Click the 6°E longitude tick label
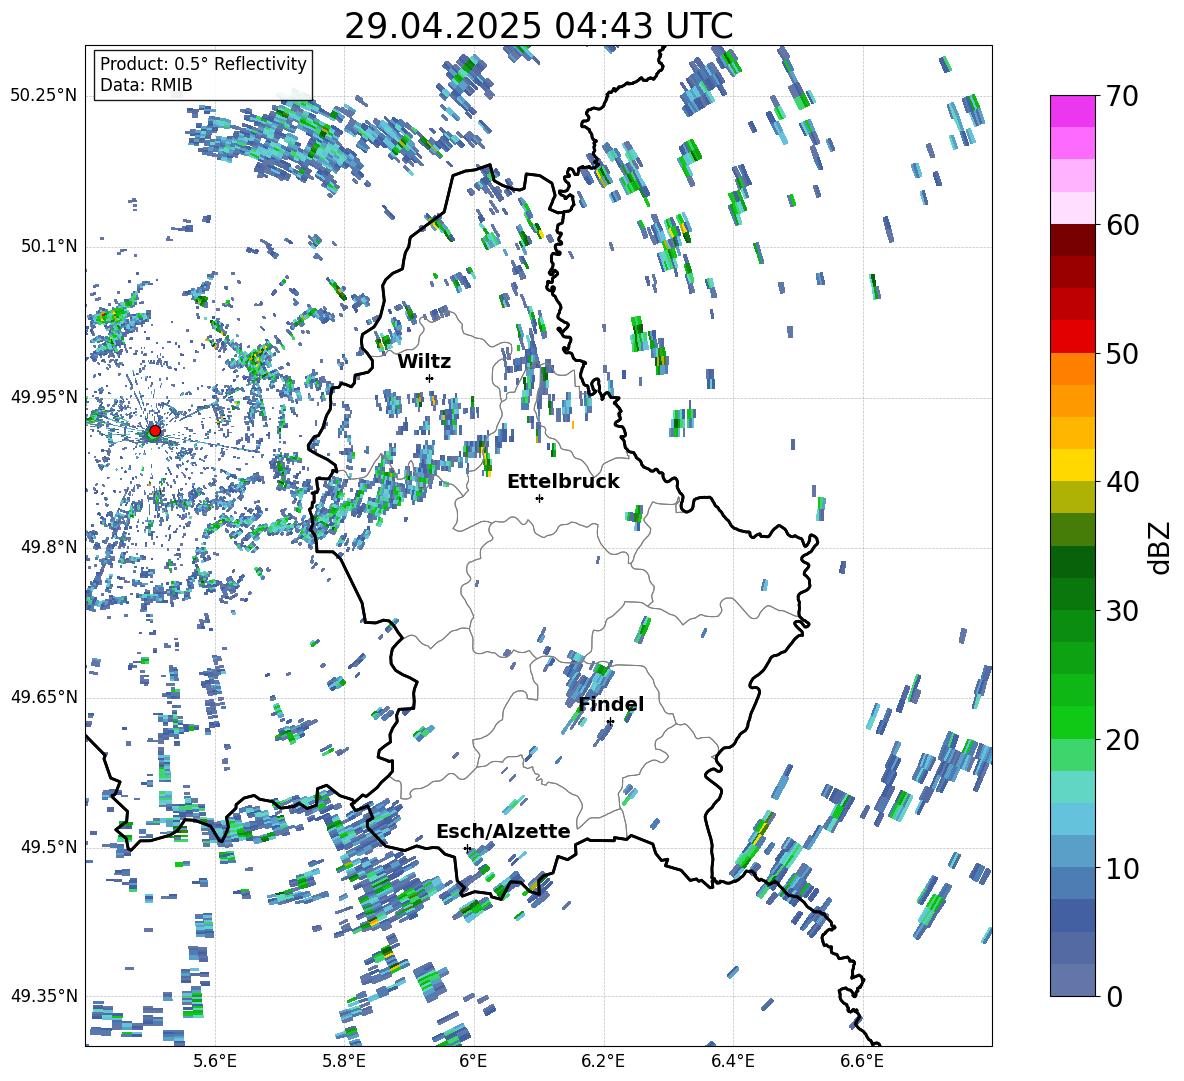The image size is (1184, 1081). [473, 1061]
